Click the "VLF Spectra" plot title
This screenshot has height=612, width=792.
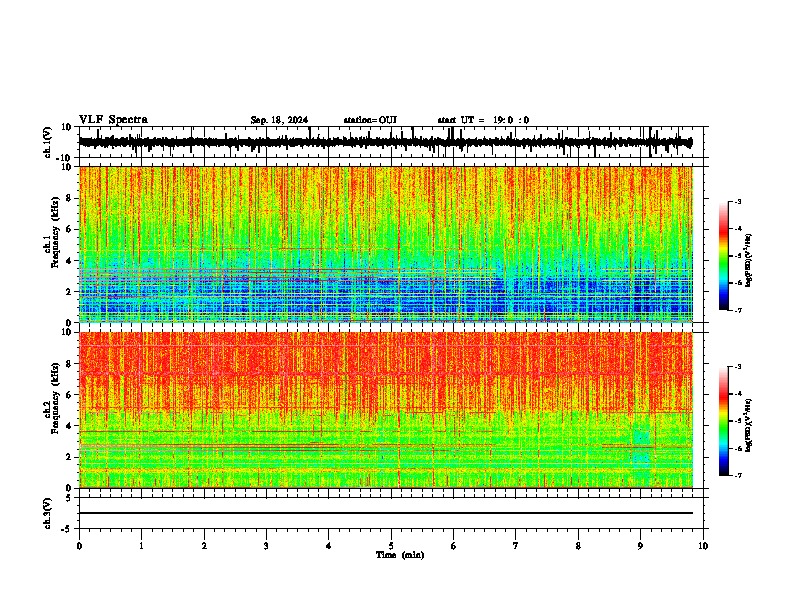coord(113,120)
